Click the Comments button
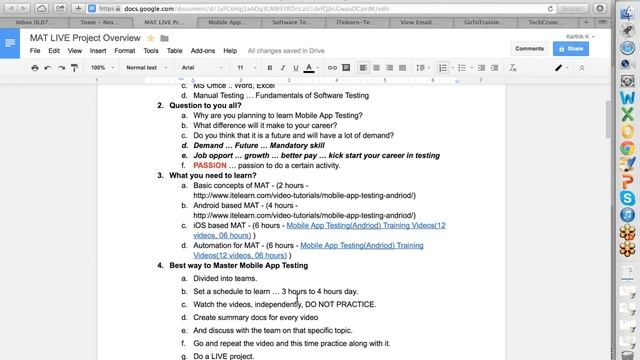The image size is (640, 360). coord(529,49)
